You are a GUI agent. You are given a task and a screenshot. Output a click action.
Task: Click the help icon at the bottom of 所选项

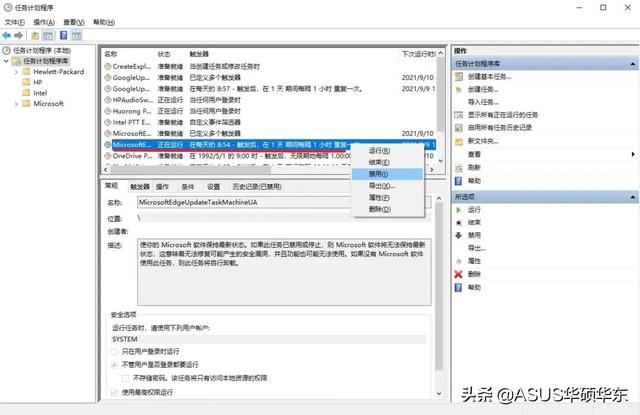coord(459,288)
